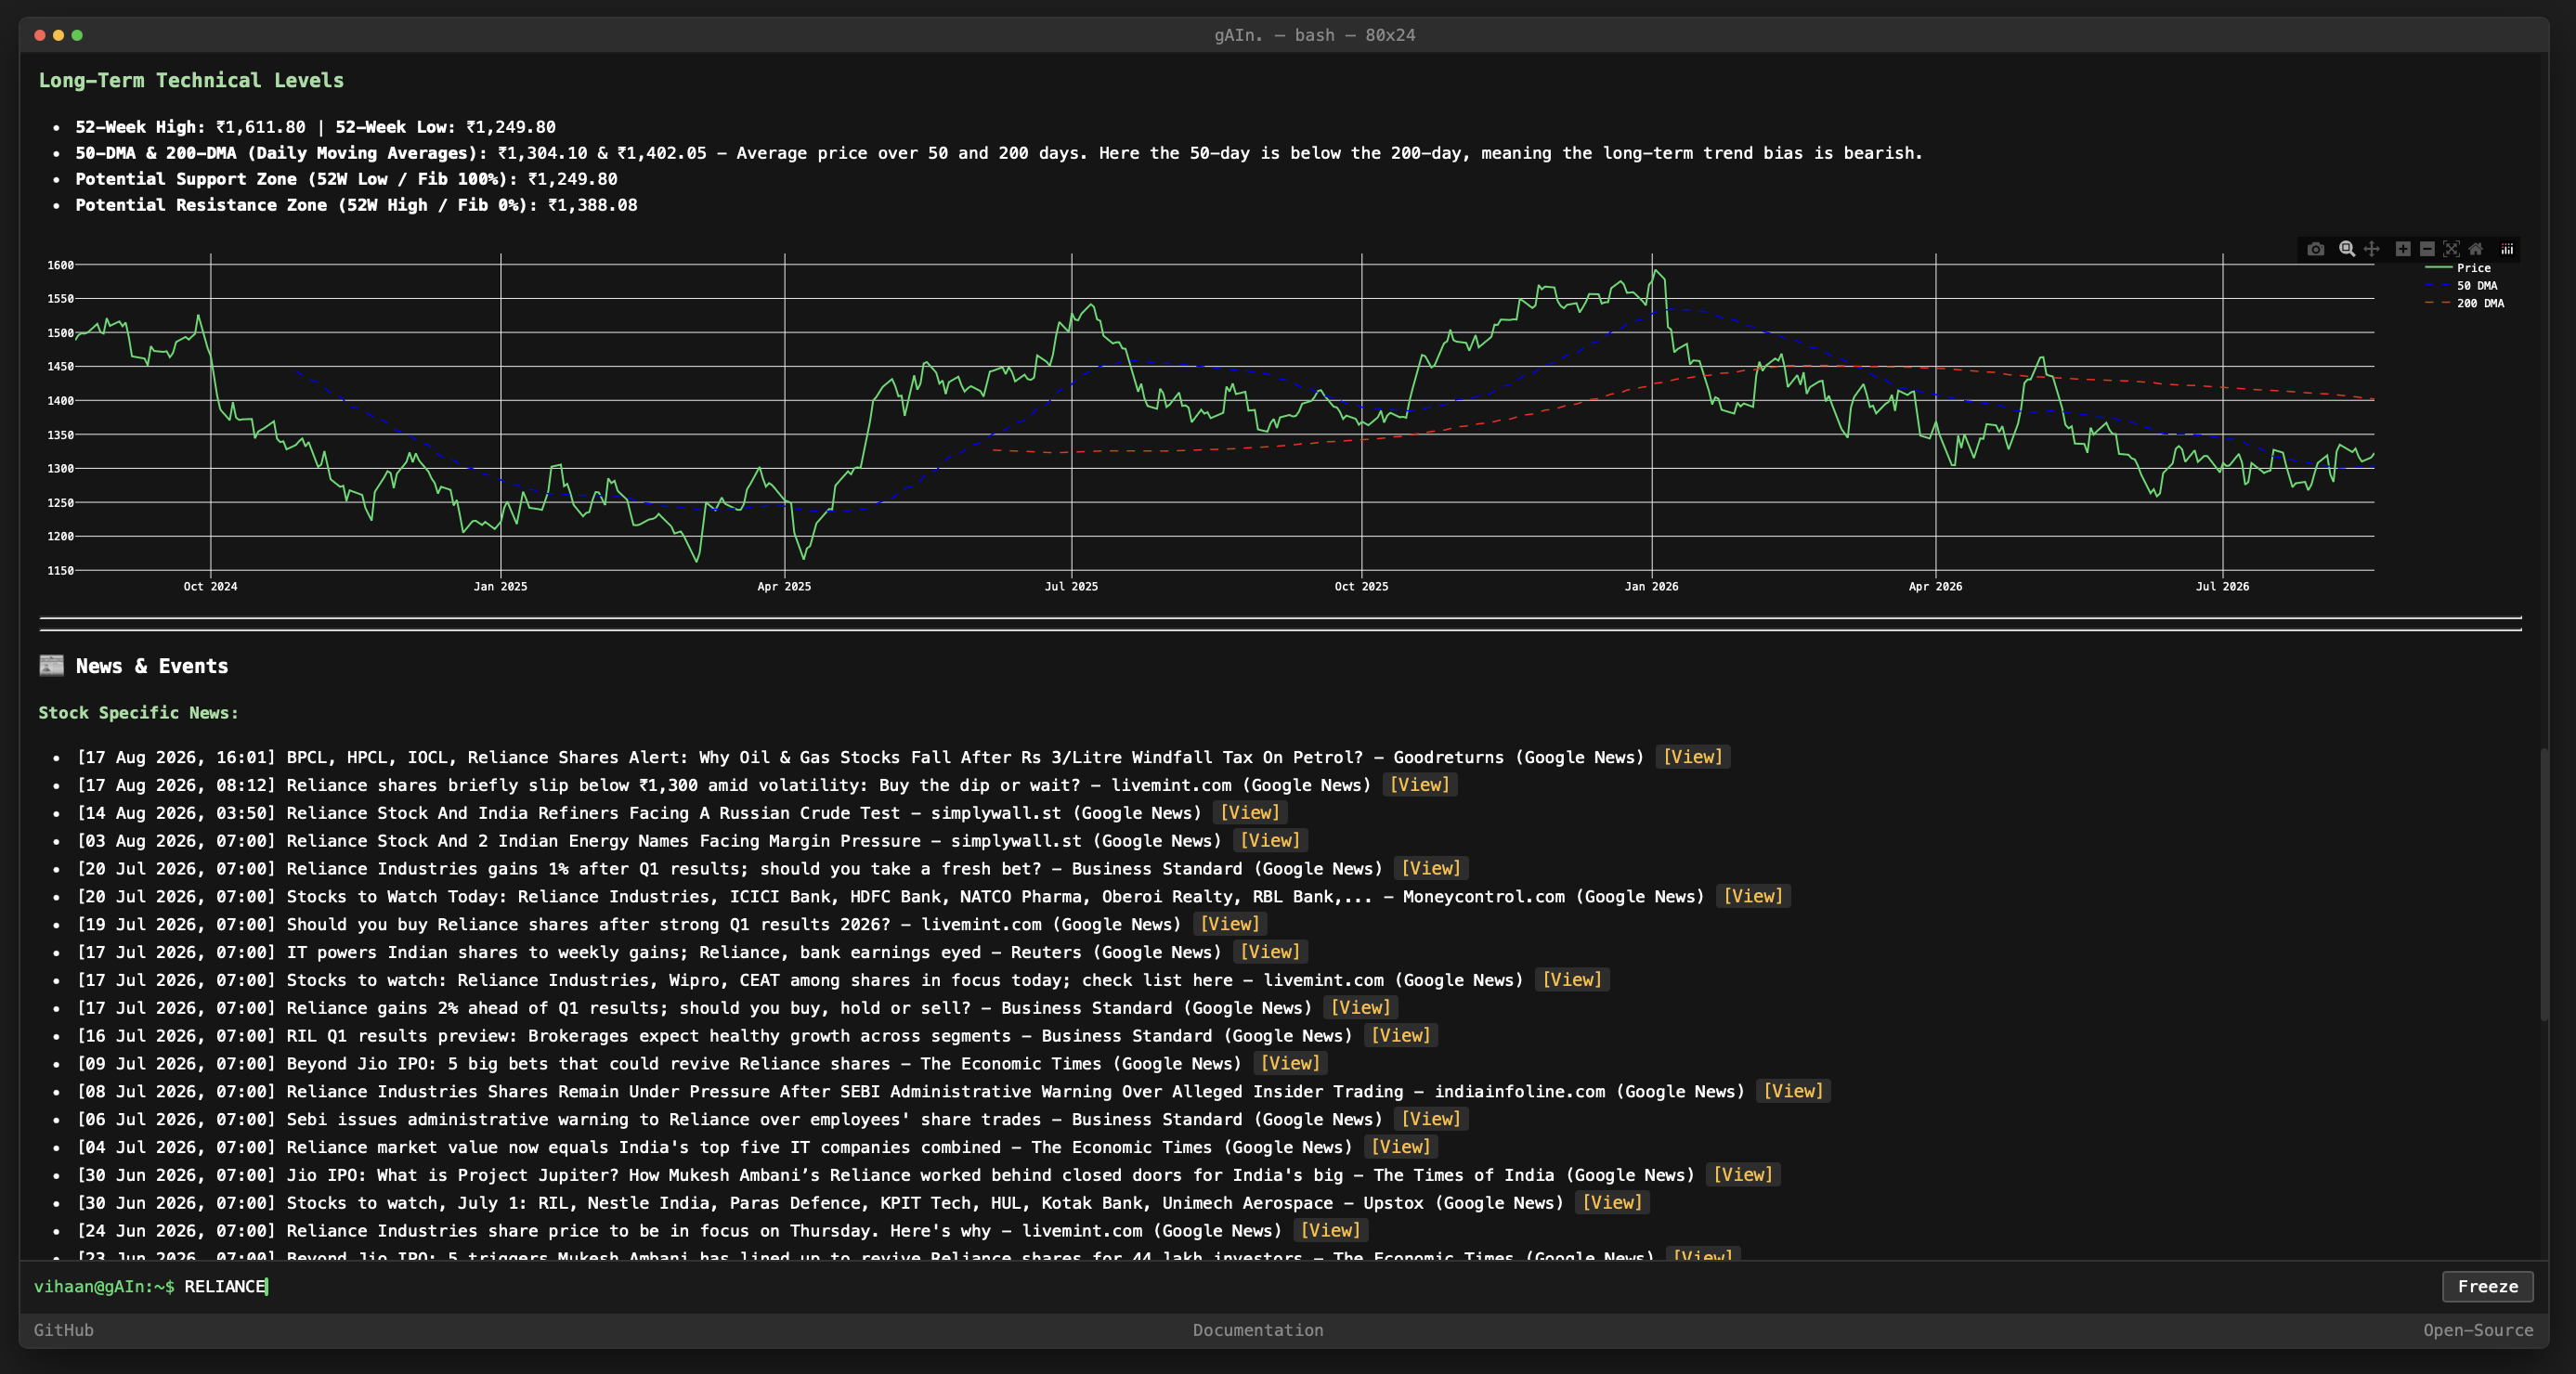Click the green window zoom button
The height and width of the screenshot is (1374, 2576).
(x=77, y=35)
